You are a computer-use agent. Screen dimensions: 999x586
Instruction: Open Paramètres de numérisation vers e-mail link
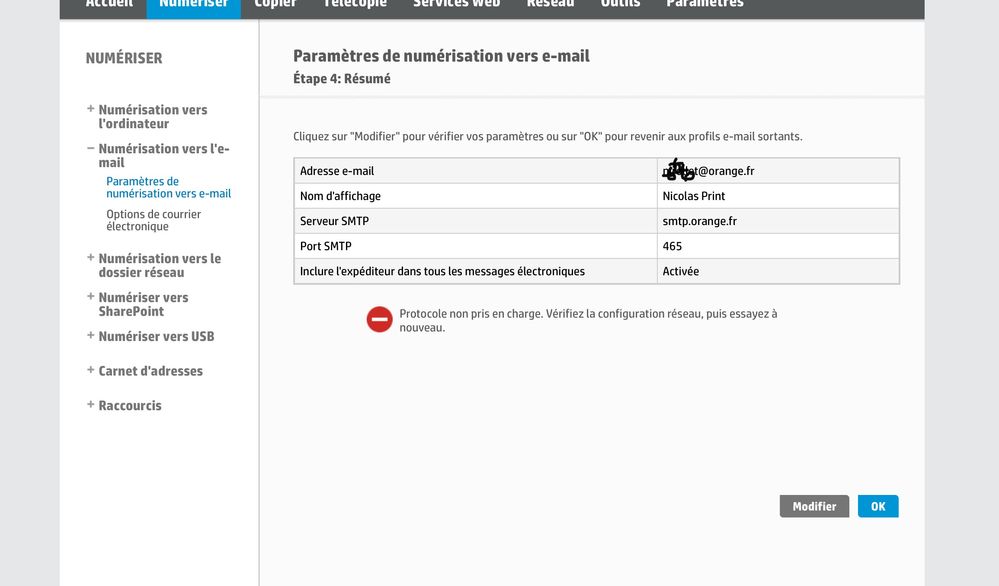(x=168, y=187)
